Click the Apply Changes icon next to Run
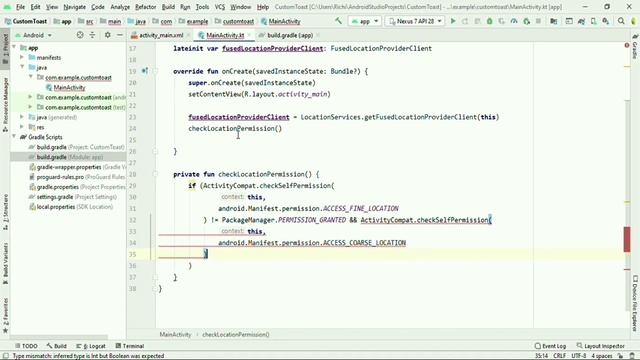The image size is (640, 360). coord(465,21)
